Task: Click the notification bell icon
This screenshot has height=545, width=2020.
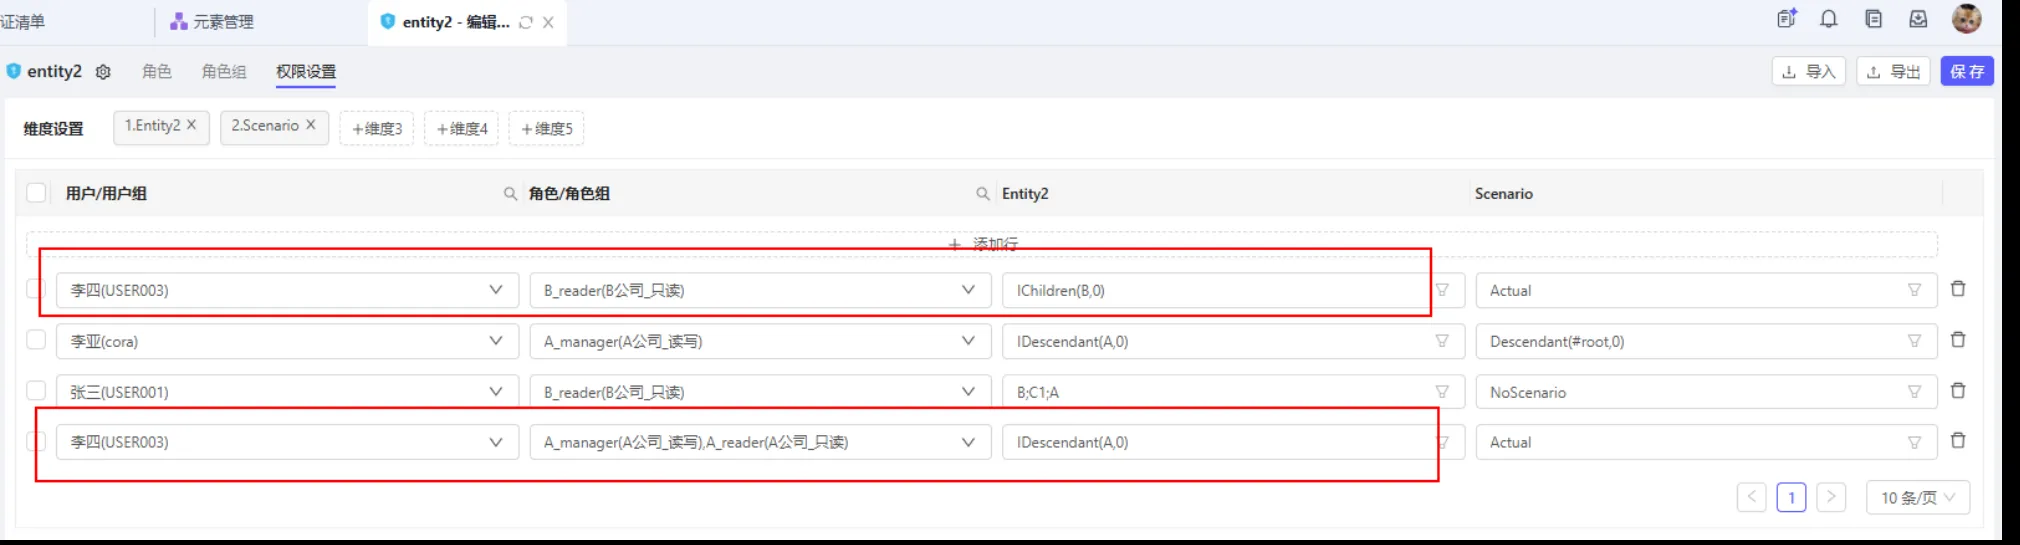Action: pyautogui.click(x=1829, y=19)
